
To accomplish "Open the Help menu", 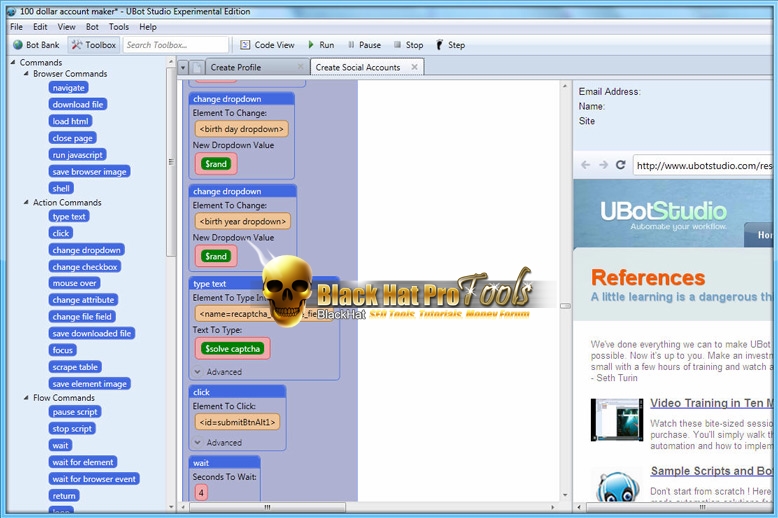I will click(148, 27).
